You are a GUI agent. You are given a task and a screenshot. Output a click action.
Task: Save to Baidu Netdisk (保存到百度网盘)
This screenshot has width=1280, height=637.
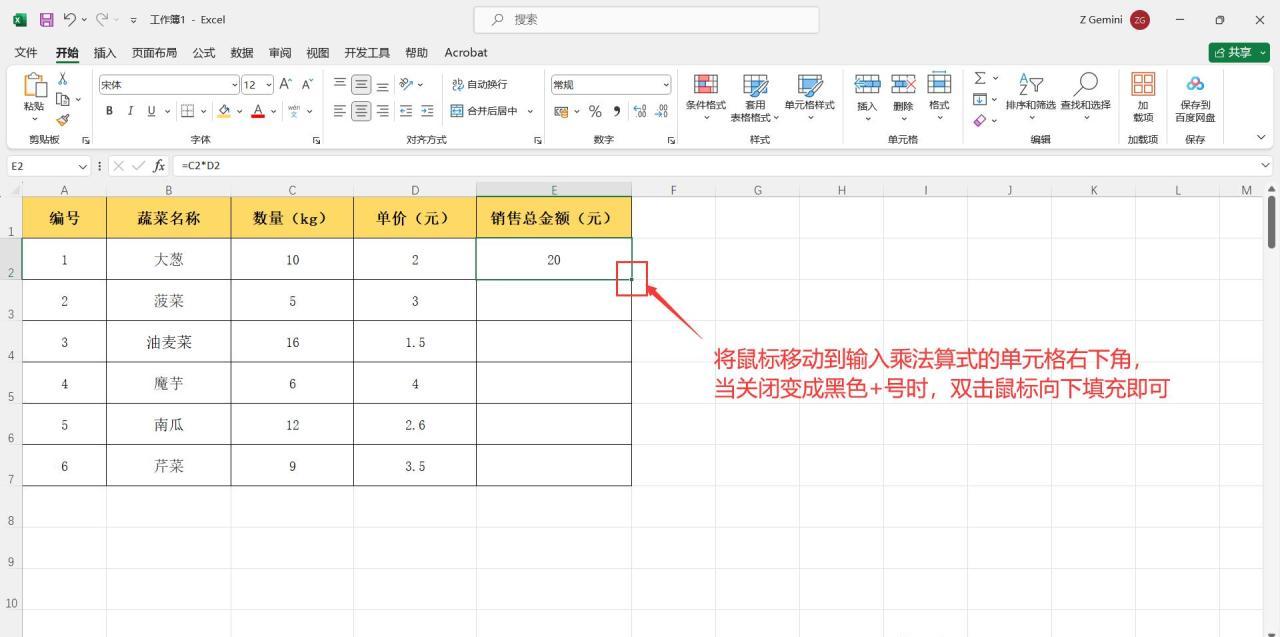point(1195,98)
